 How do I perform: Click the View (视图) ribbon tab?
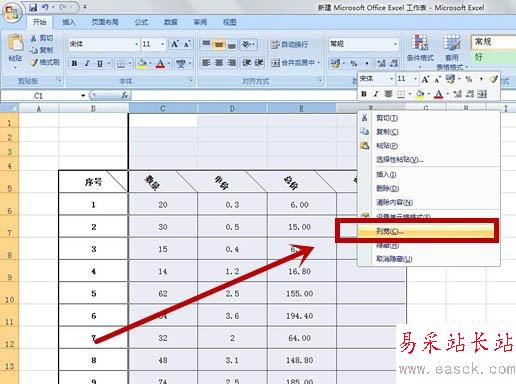point(230,22)
